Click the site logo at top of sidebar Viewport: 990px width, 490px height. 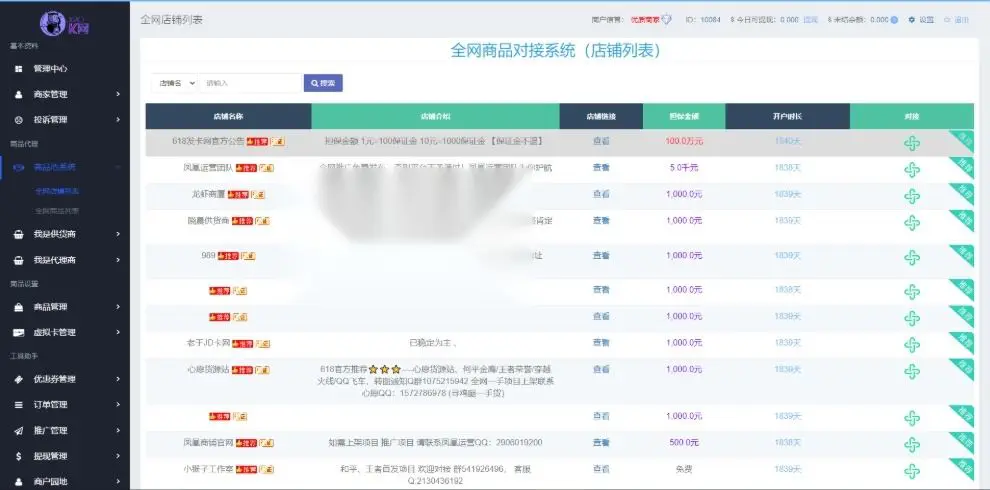[65, 23]
